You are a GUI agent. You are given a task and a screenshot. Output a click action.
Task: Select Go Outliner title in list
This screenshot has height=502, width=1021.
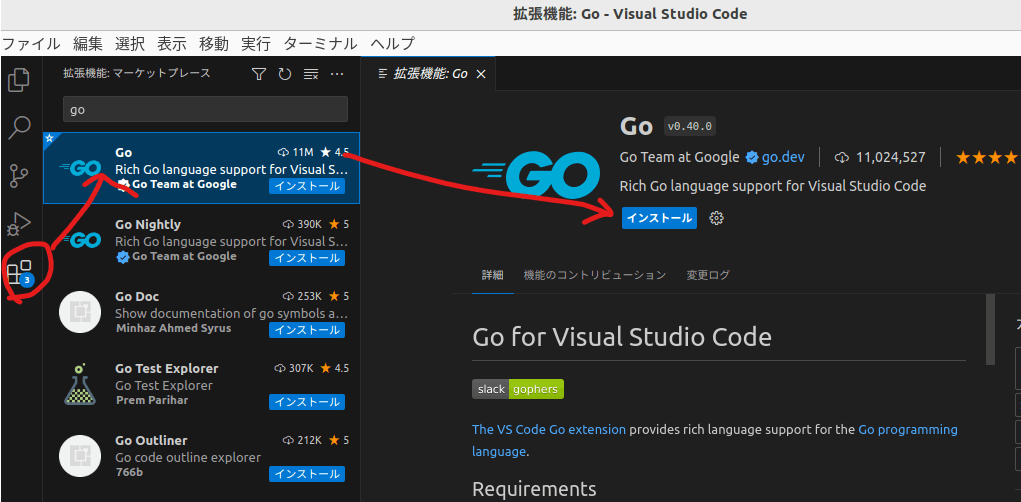(151, 440)
